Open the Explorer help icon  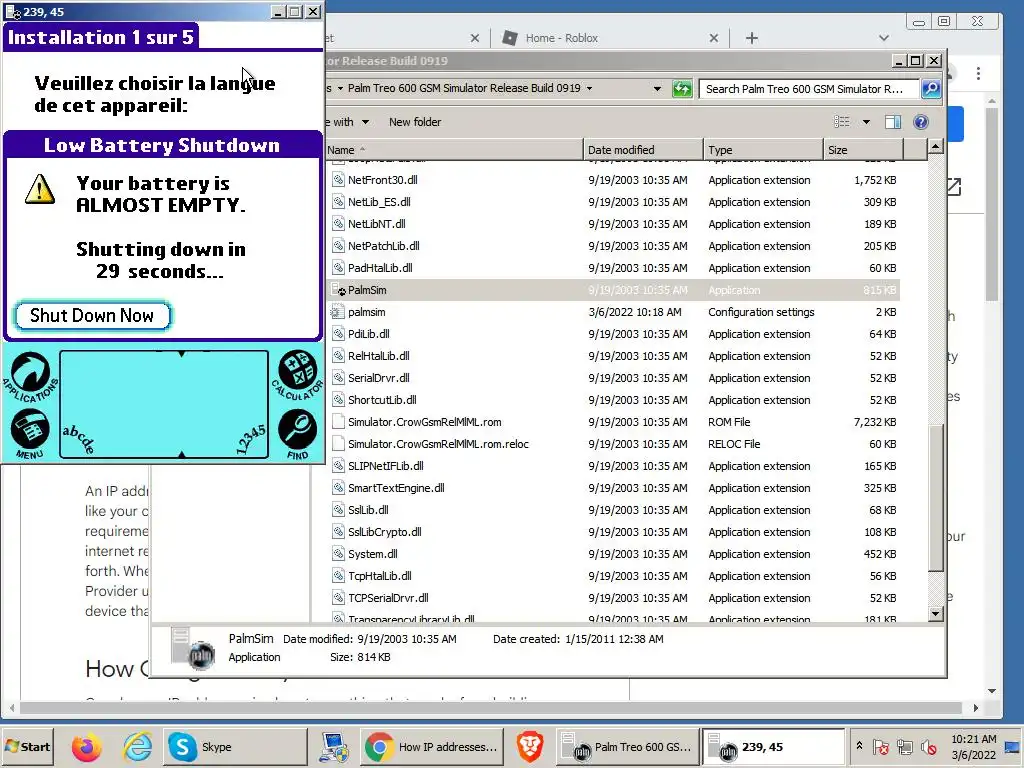pos(921,121)
